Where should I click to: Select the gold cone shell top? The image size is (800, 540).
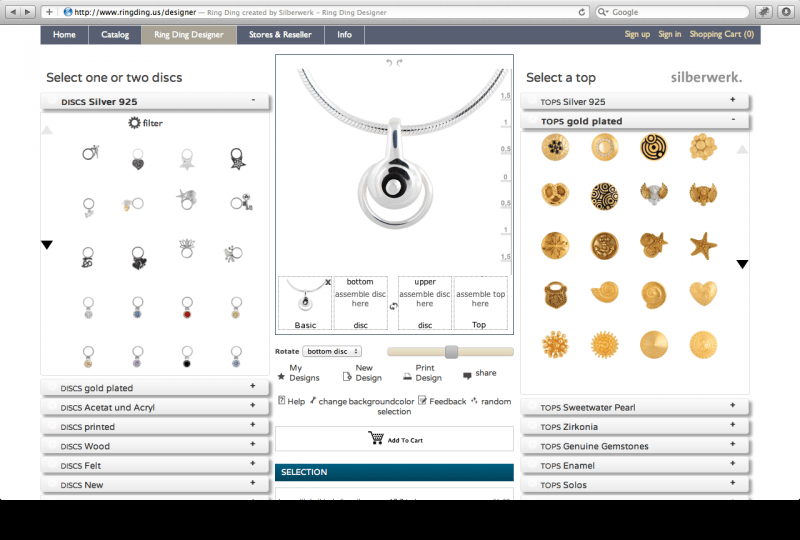pyautogui.click(x=605, y=292)
